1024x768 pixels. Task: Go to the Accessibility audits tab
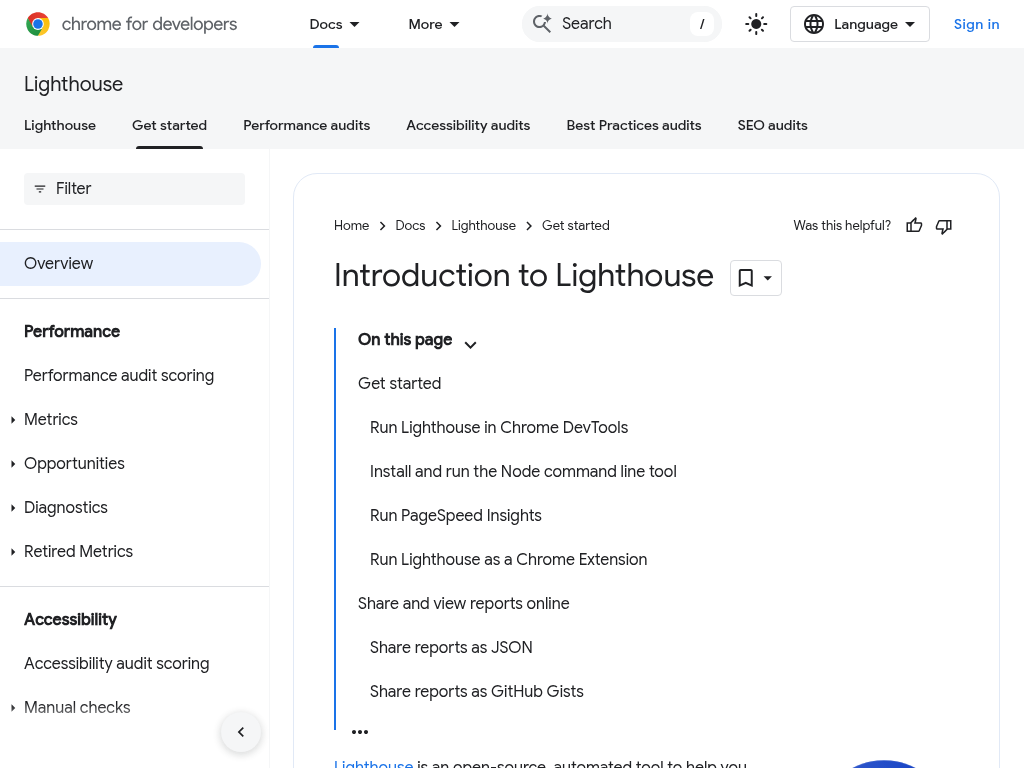pos(468,125)
